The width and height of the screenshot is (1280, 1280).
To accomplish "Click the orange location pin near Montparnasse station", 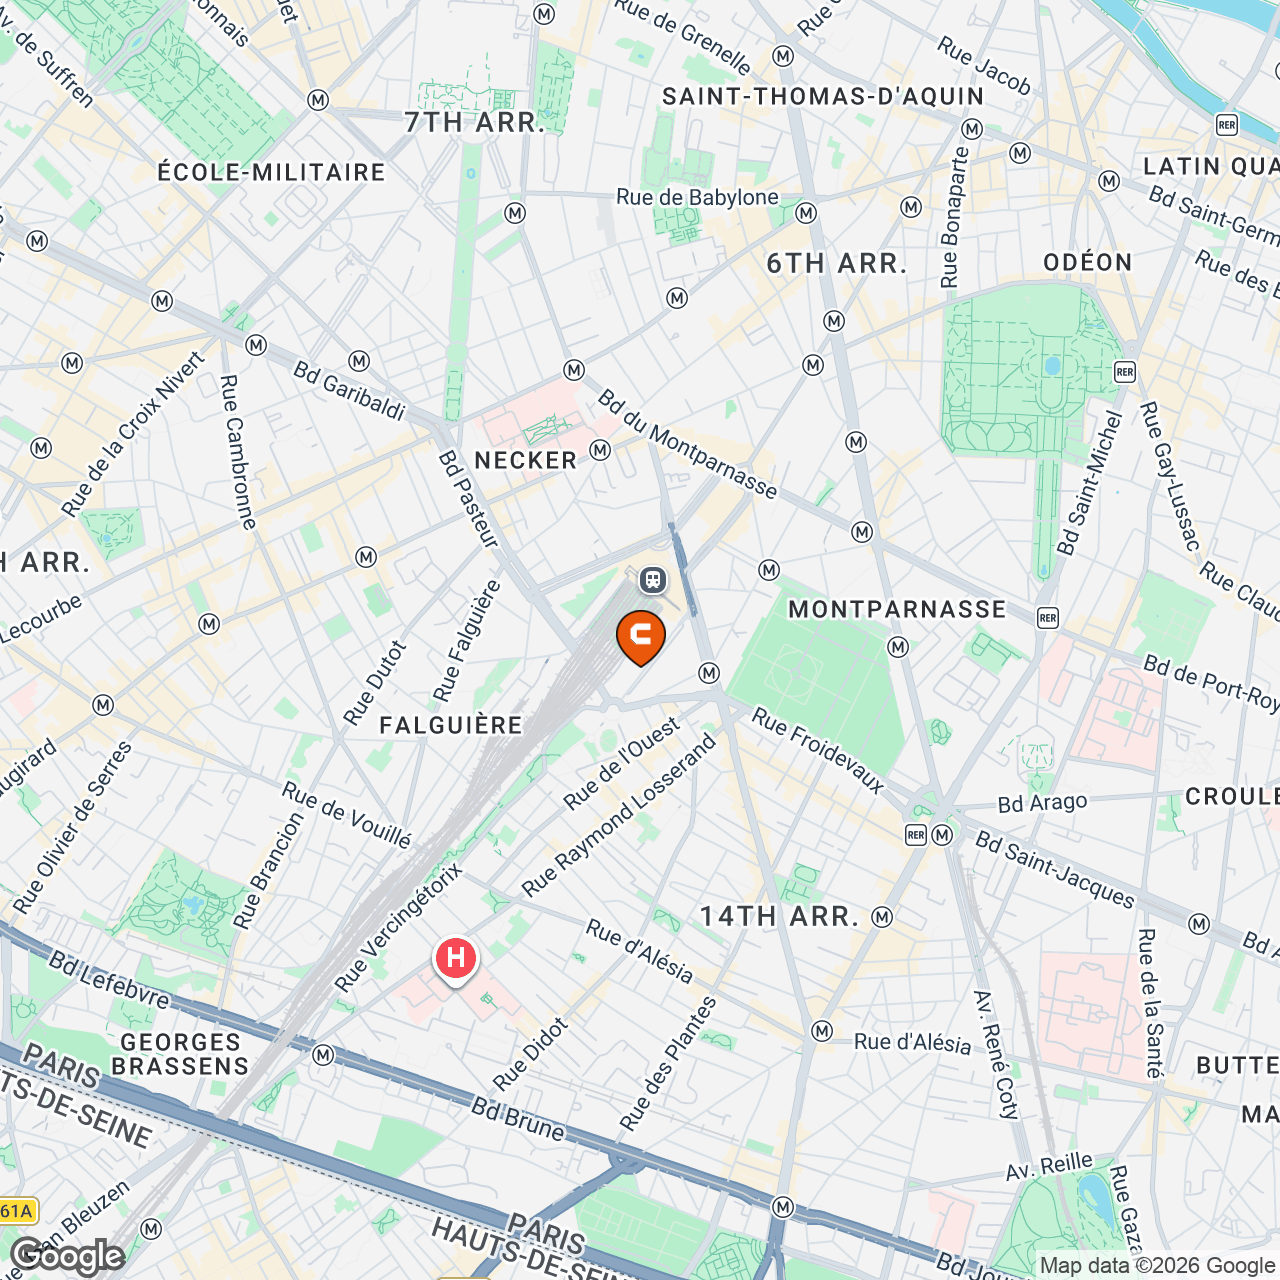I will pos(641,638).
